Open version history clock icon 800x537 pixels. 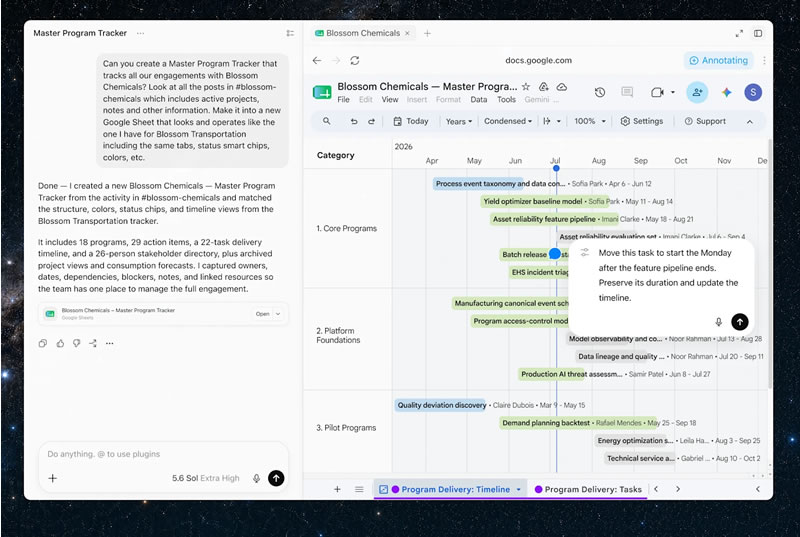[x=600, y=92]
